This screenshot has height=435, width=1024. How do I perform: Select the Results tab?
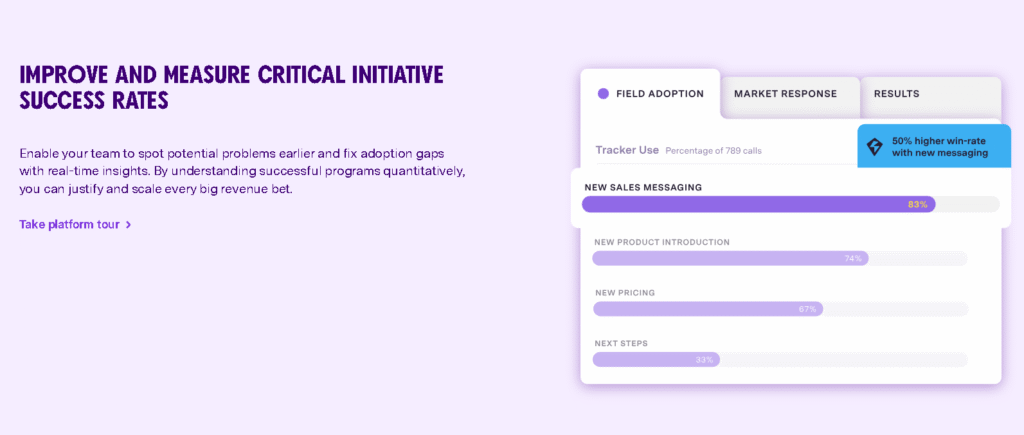click(x=896, y=94)
